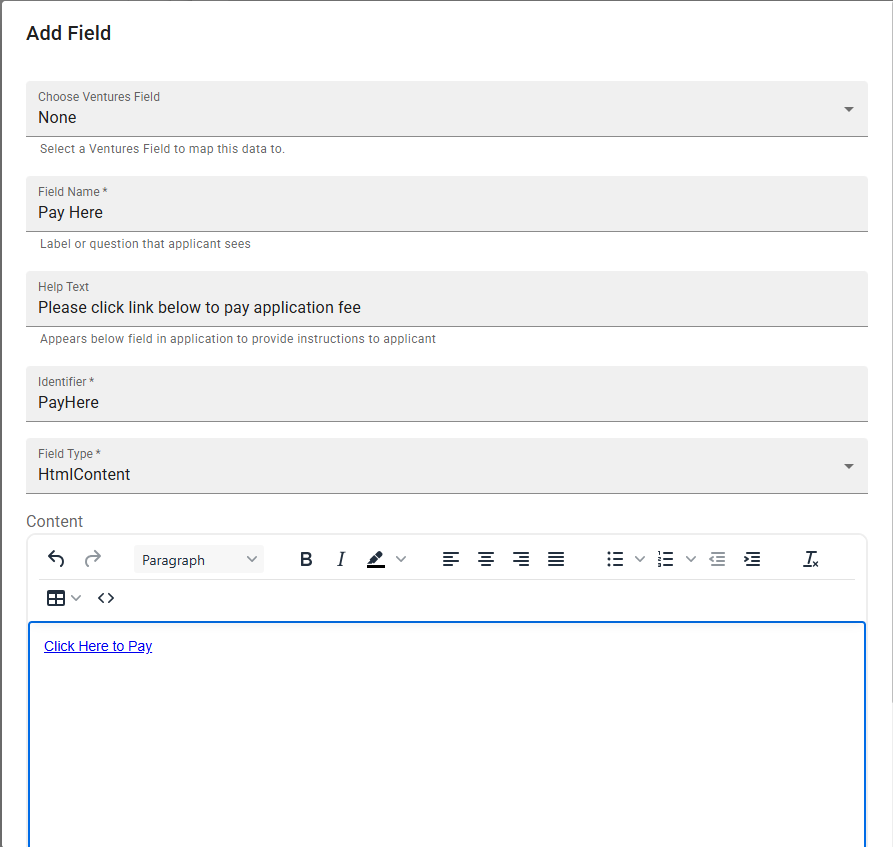893x847 pixels.
Task: Expand the Field Type dropdown
Action: [446, 466]
